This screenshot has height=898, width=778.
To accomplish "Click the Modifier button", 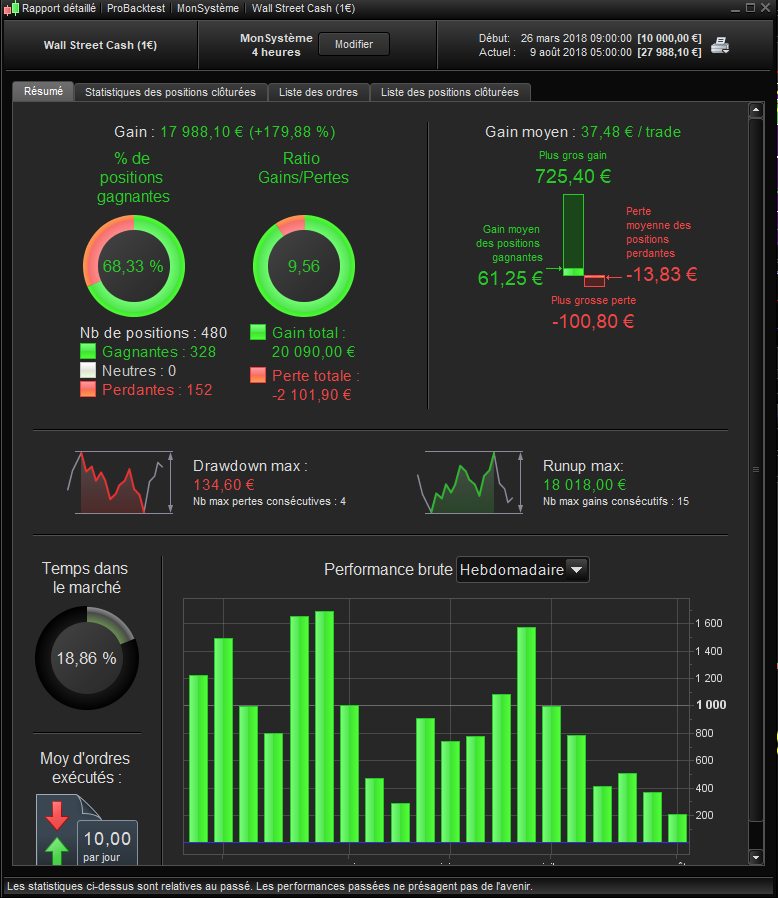I will [353, 44].
